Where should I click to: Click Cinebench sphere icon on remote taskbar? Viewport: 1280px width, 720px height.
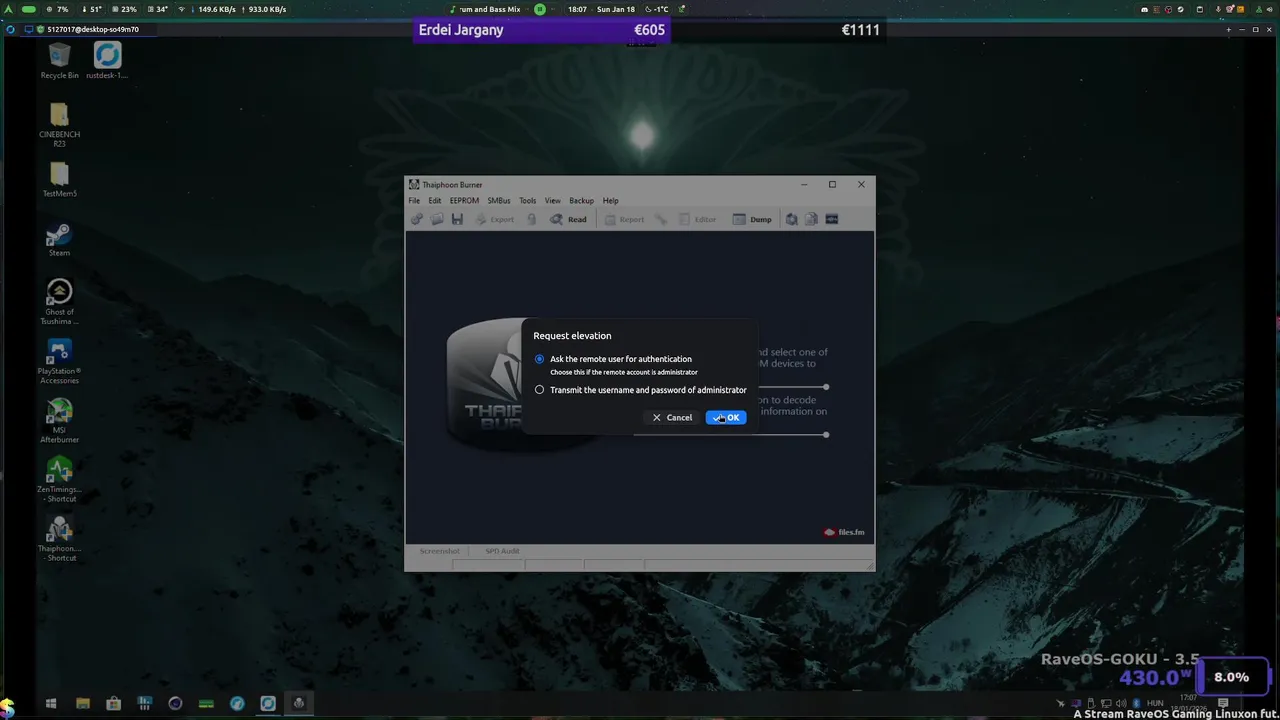coord(175,704)
